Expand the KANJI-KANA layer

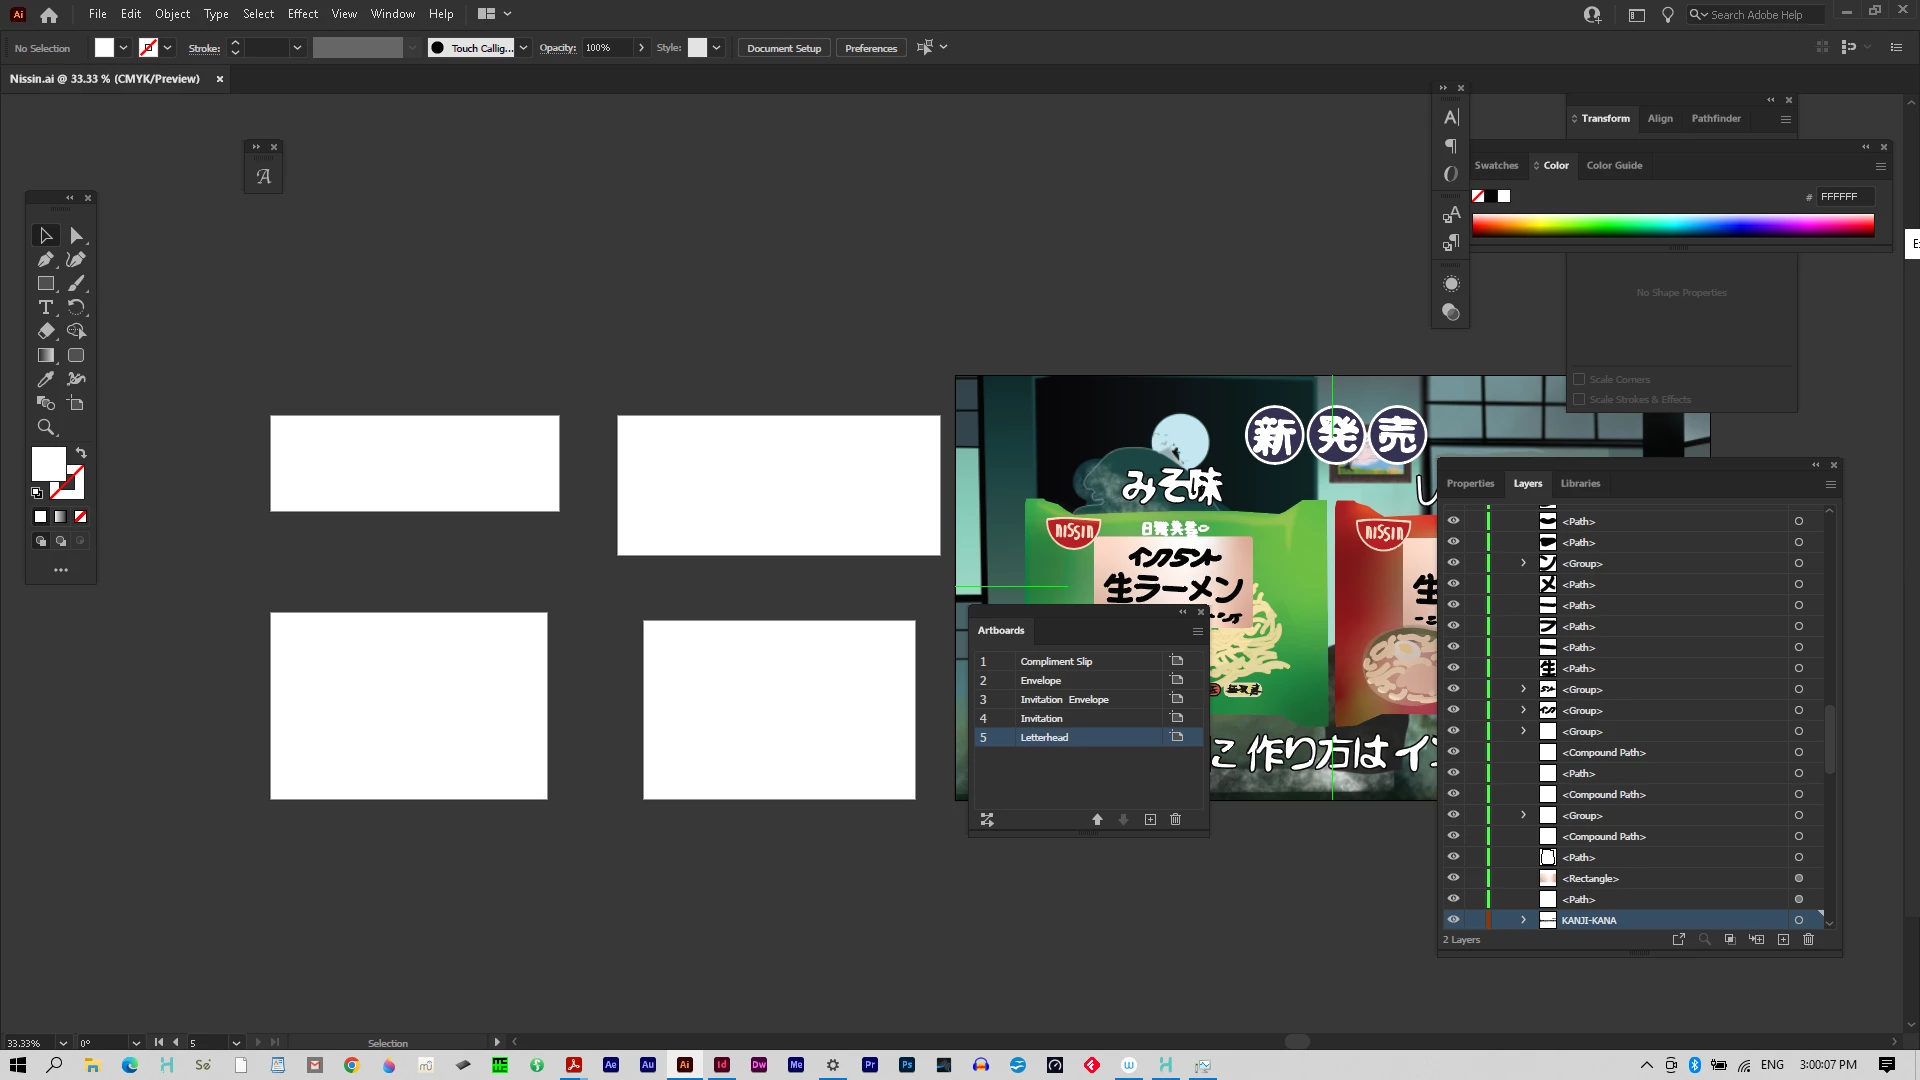1523,919
